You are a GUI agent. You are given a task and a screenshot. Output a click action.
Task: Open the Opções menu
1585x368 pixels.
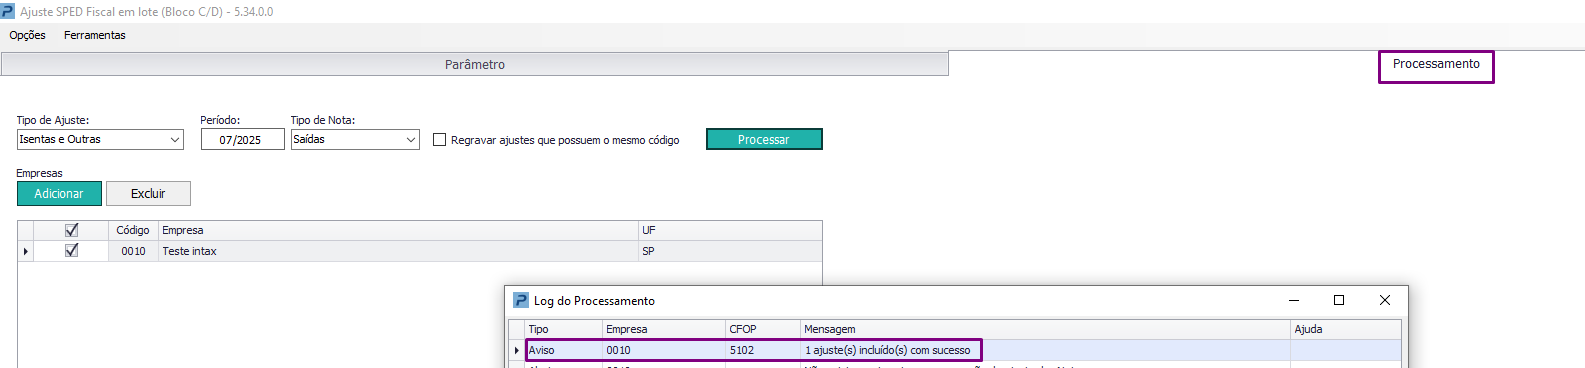pos(28,35)
